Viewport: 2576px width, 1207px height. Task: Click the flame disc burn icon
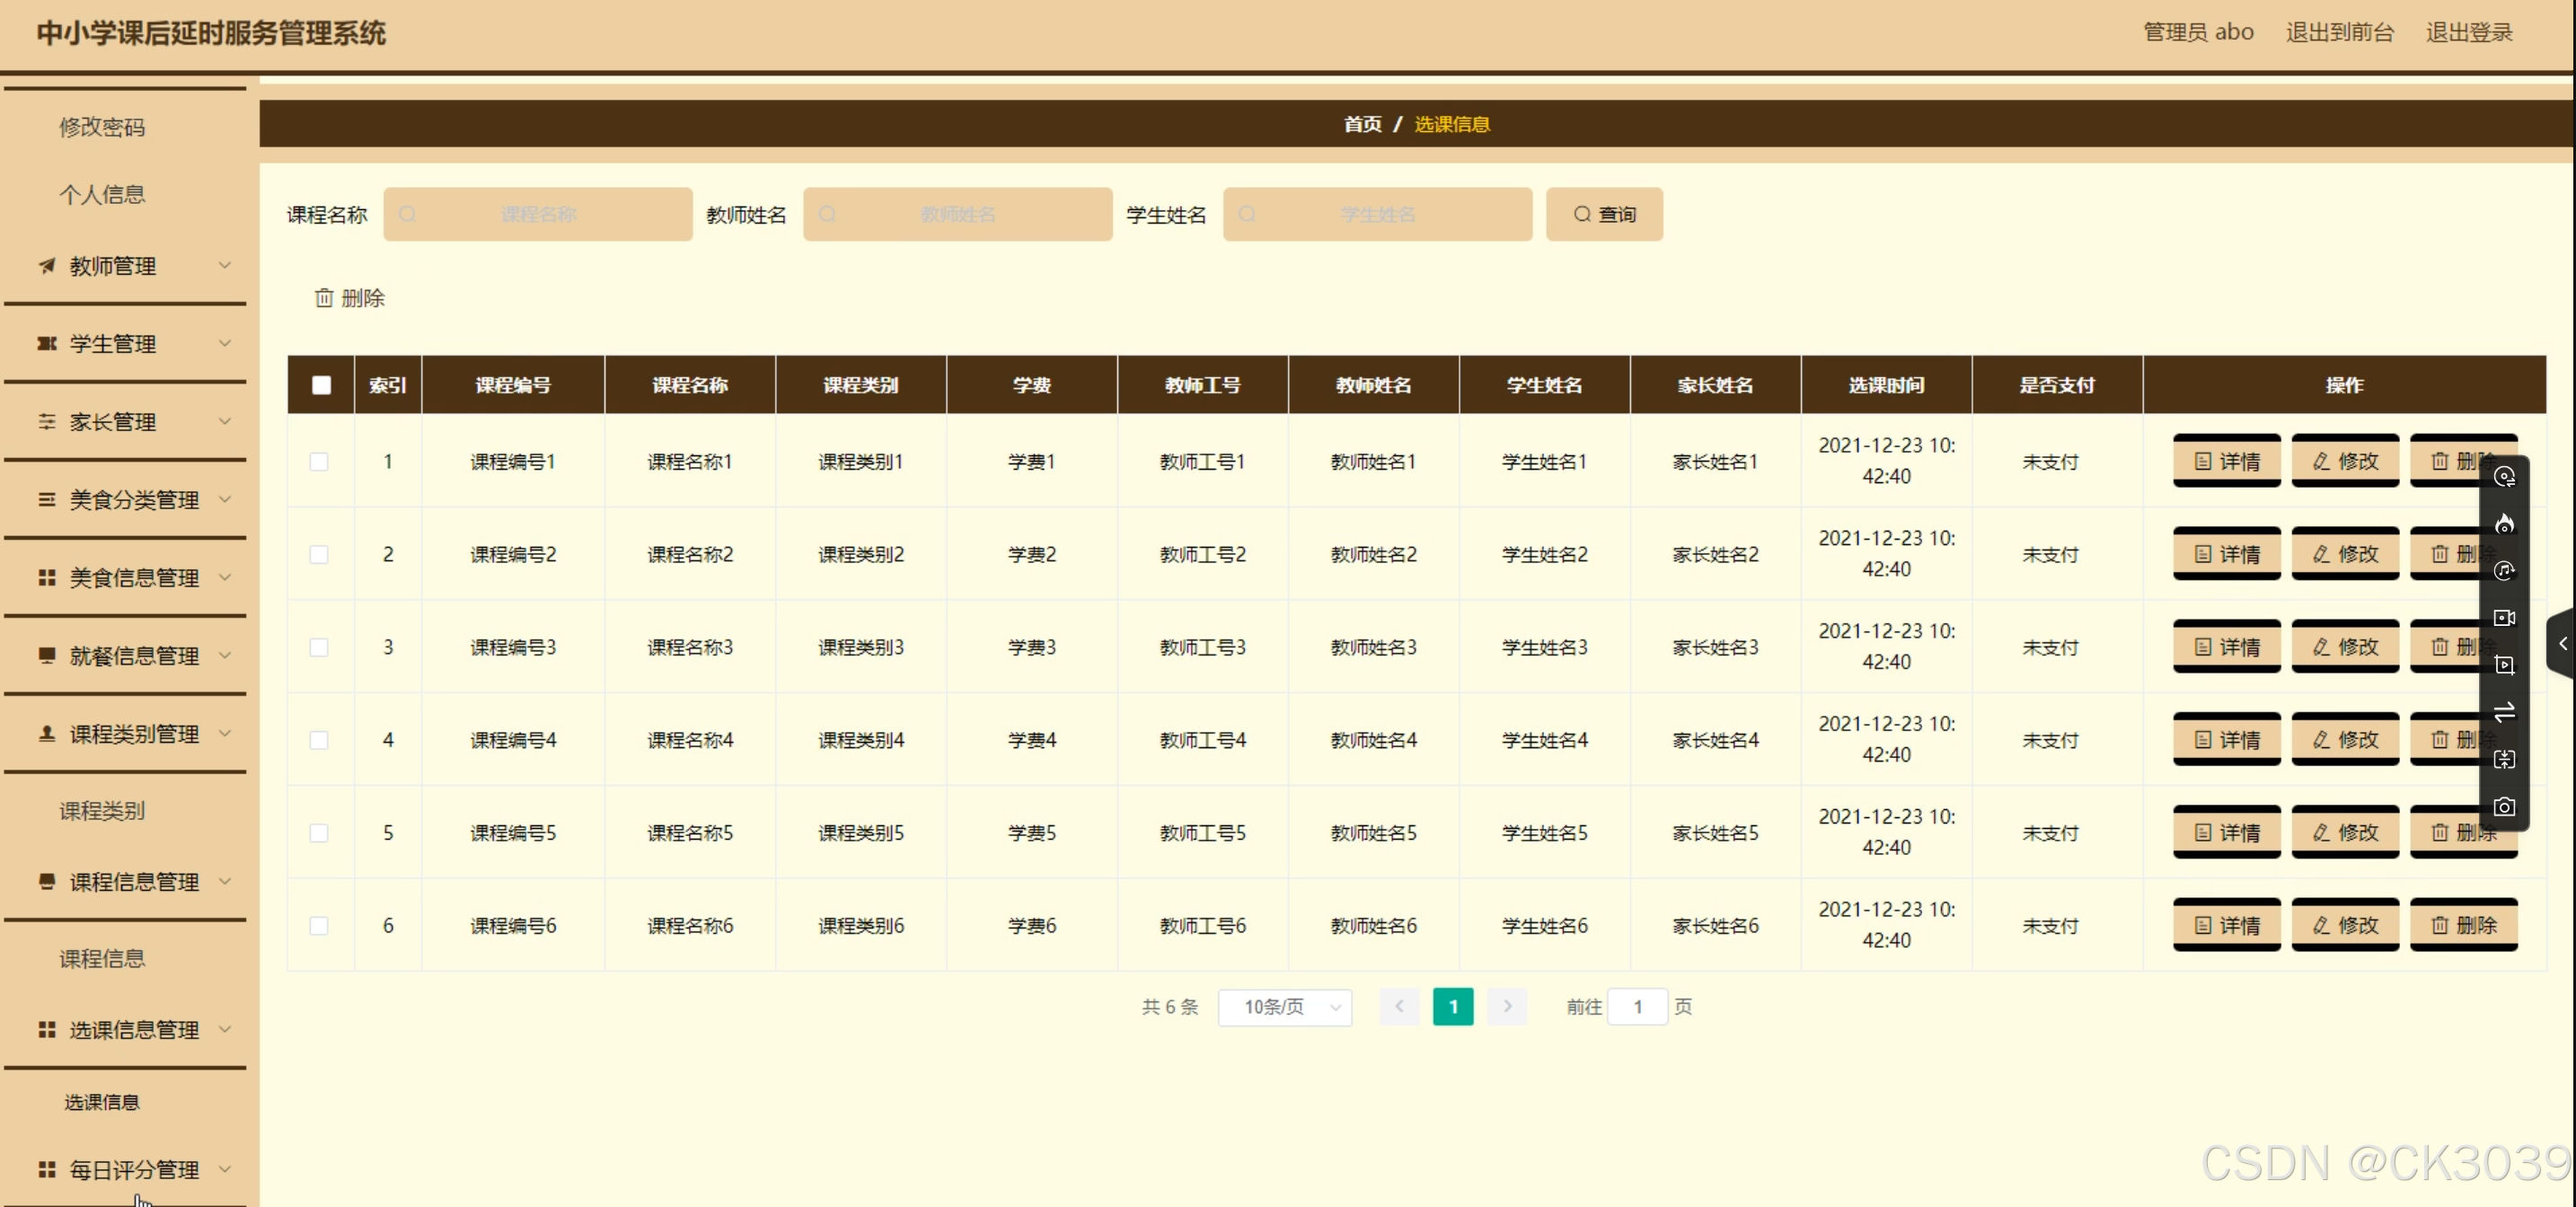(x=2503, y=524)
